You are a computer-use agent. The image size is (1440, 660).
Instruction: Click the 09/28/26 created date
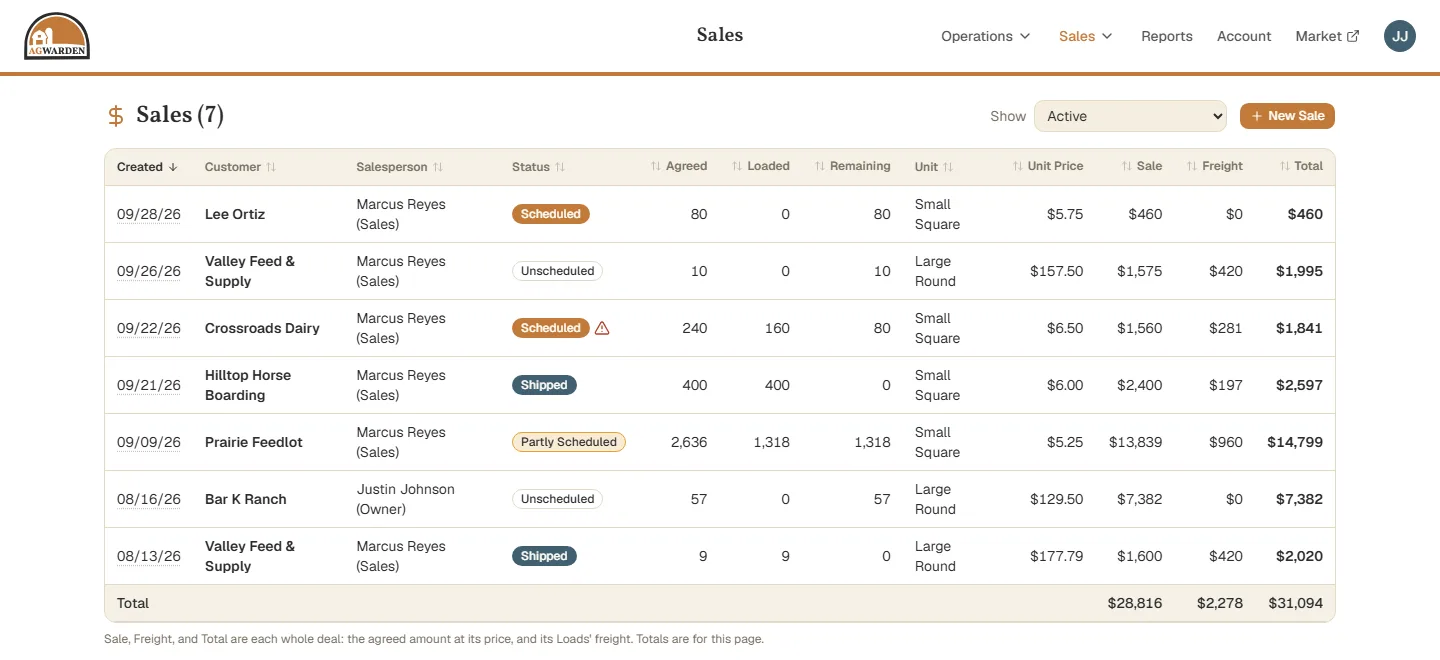pos(149,214)
